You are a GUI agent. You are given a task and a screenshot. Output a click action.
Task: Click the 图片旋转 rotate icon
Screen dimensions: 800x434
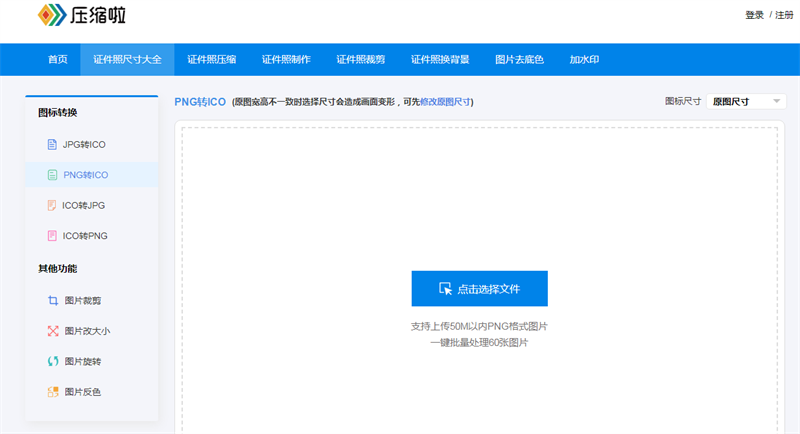pyautogui.click(x=53, y=361)
